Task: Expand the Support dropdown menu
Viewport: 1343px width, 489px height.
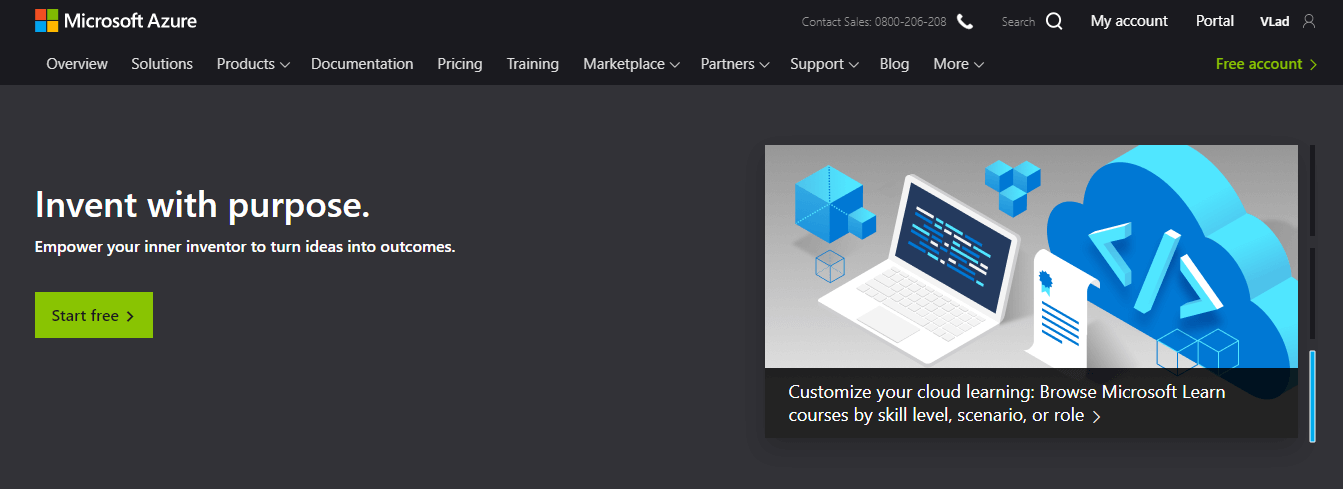Action: pos(825,64)
